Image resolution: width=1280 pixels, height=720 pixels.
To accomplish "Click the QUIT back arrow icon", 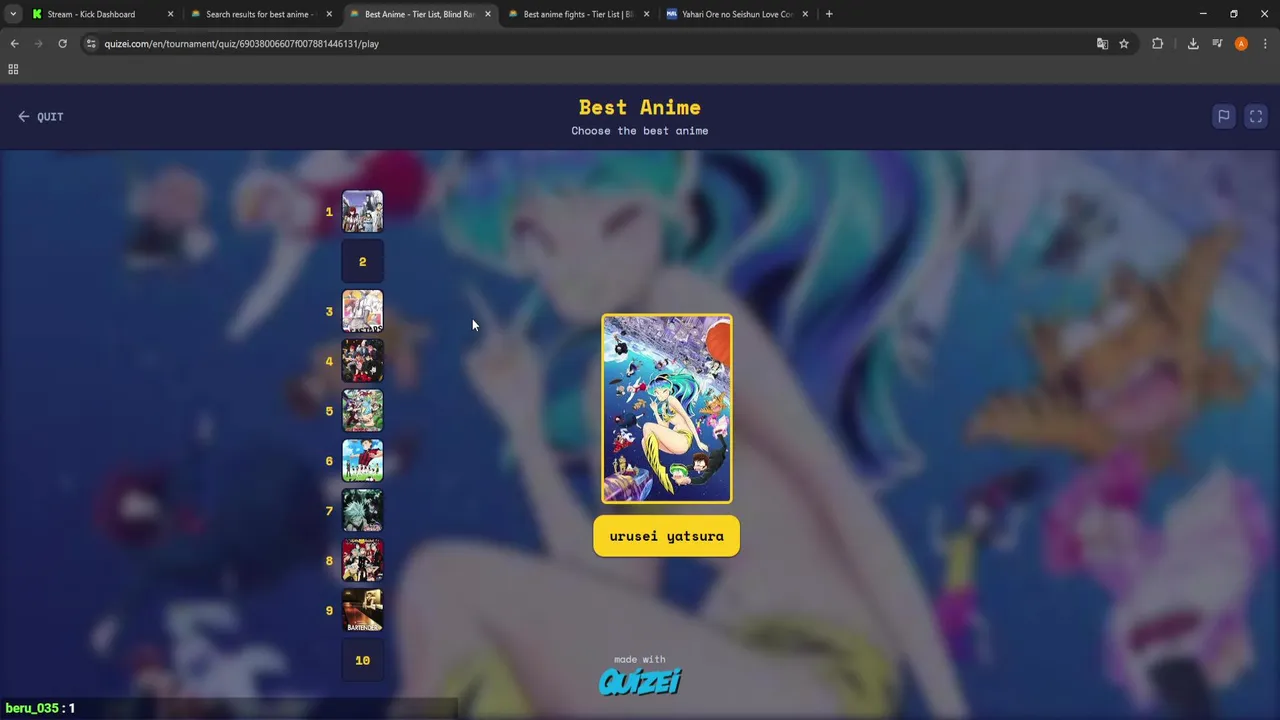I will (24, 116).
